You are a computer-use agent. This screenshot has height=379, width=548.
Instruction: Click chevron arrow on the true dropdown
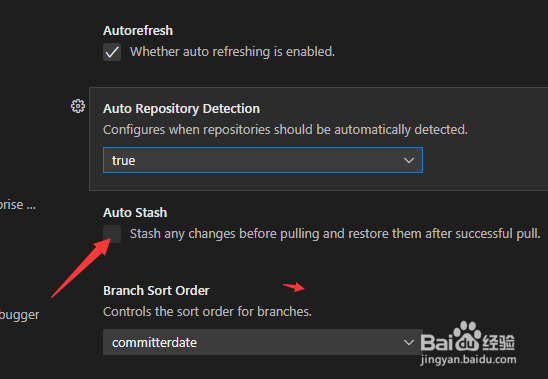(409, 160)
